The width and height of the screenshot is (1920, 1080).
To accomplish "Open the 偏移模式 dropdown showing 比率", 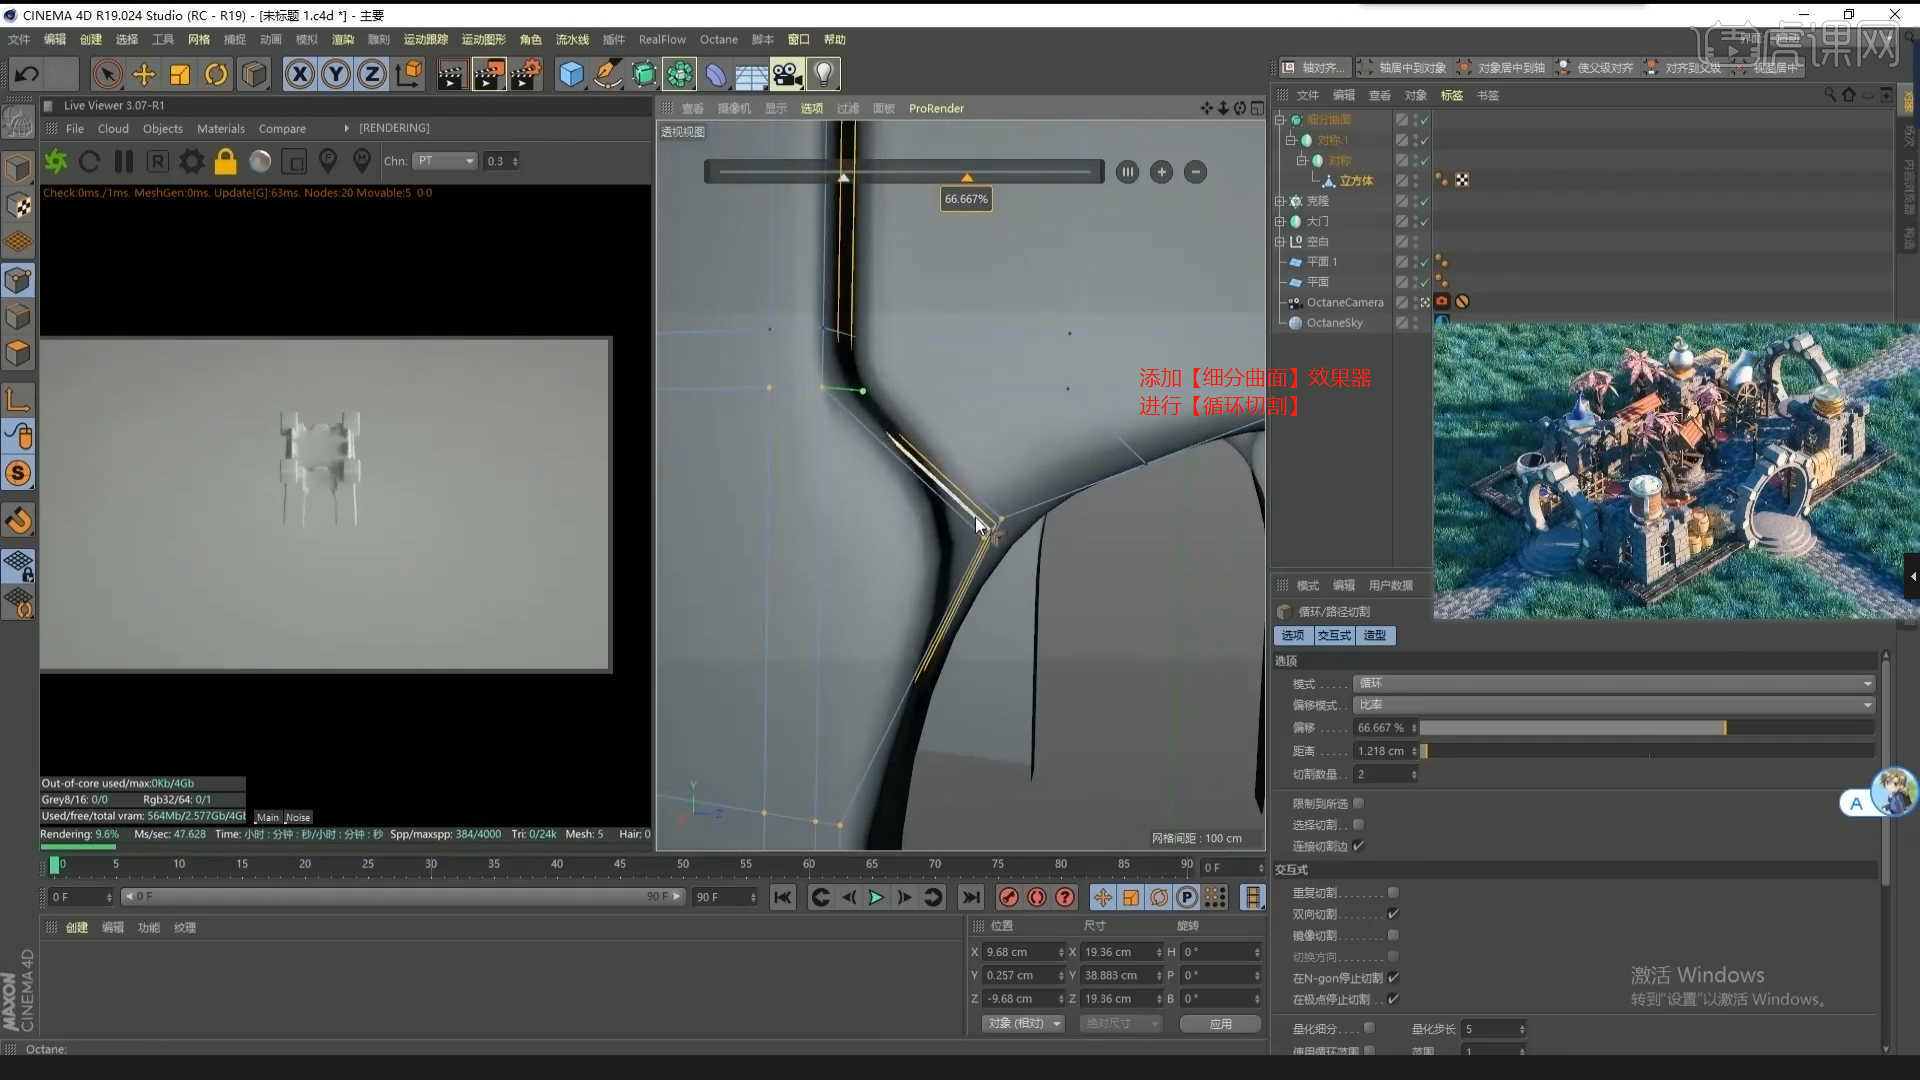I will click(1610, 705).
